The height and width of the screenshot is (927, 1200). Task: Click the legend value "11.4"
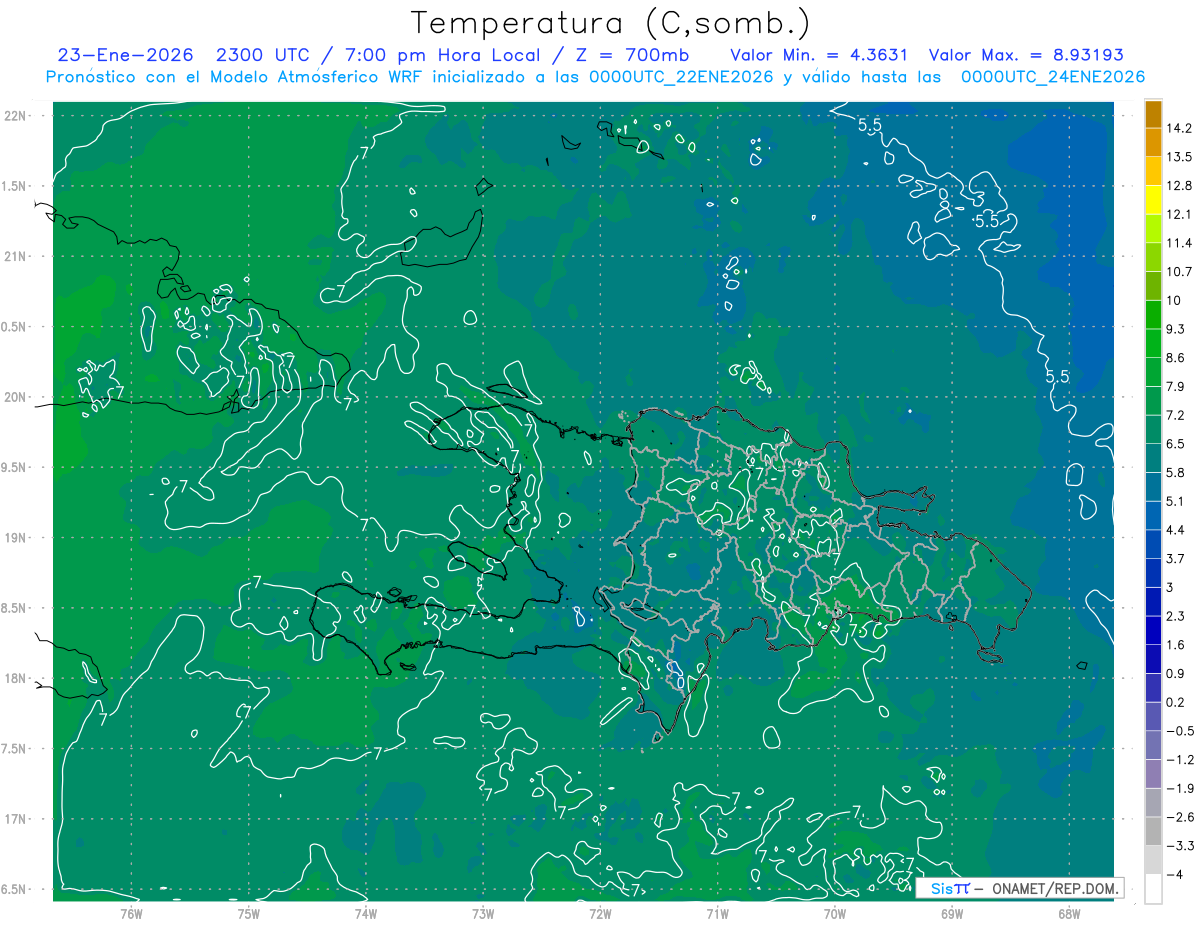[x=1179, y=243]
